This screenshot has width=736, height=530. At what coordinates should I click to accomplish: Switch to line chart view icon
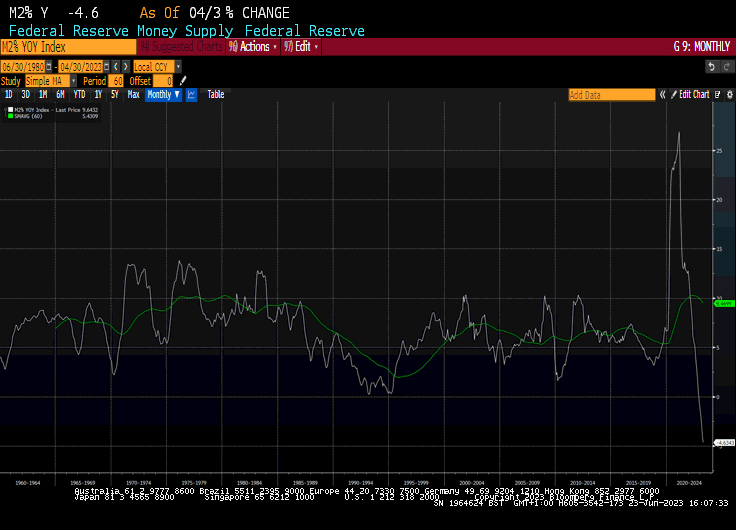(191, 95)
